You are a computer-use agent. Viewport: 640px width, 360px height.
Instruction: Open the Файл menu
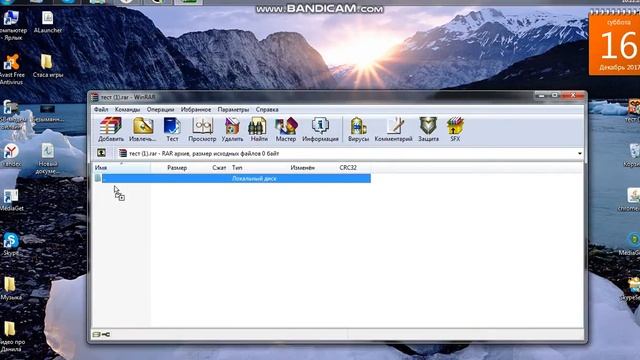101,109
